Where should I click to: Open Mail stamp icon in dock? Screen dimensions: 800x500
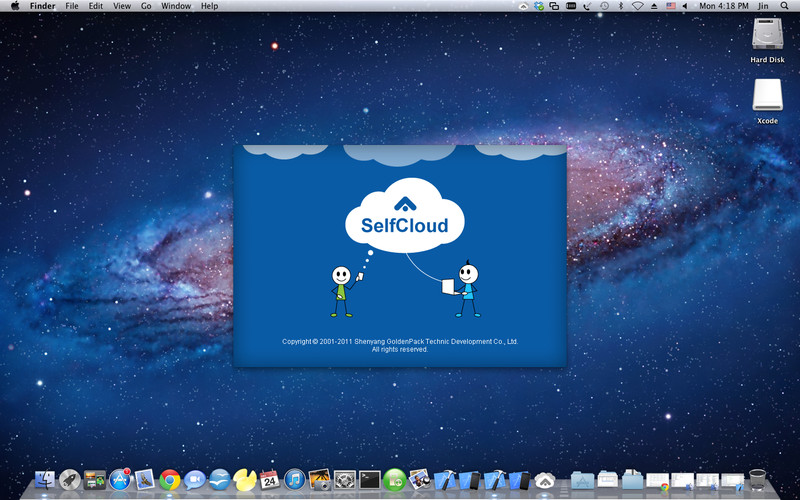pyautogui.click(x=145, y=480)
